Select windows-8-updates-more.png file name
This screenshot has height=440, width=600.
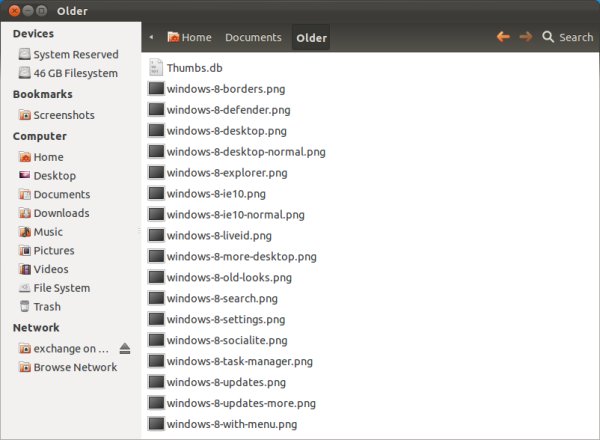click(241, 403)
